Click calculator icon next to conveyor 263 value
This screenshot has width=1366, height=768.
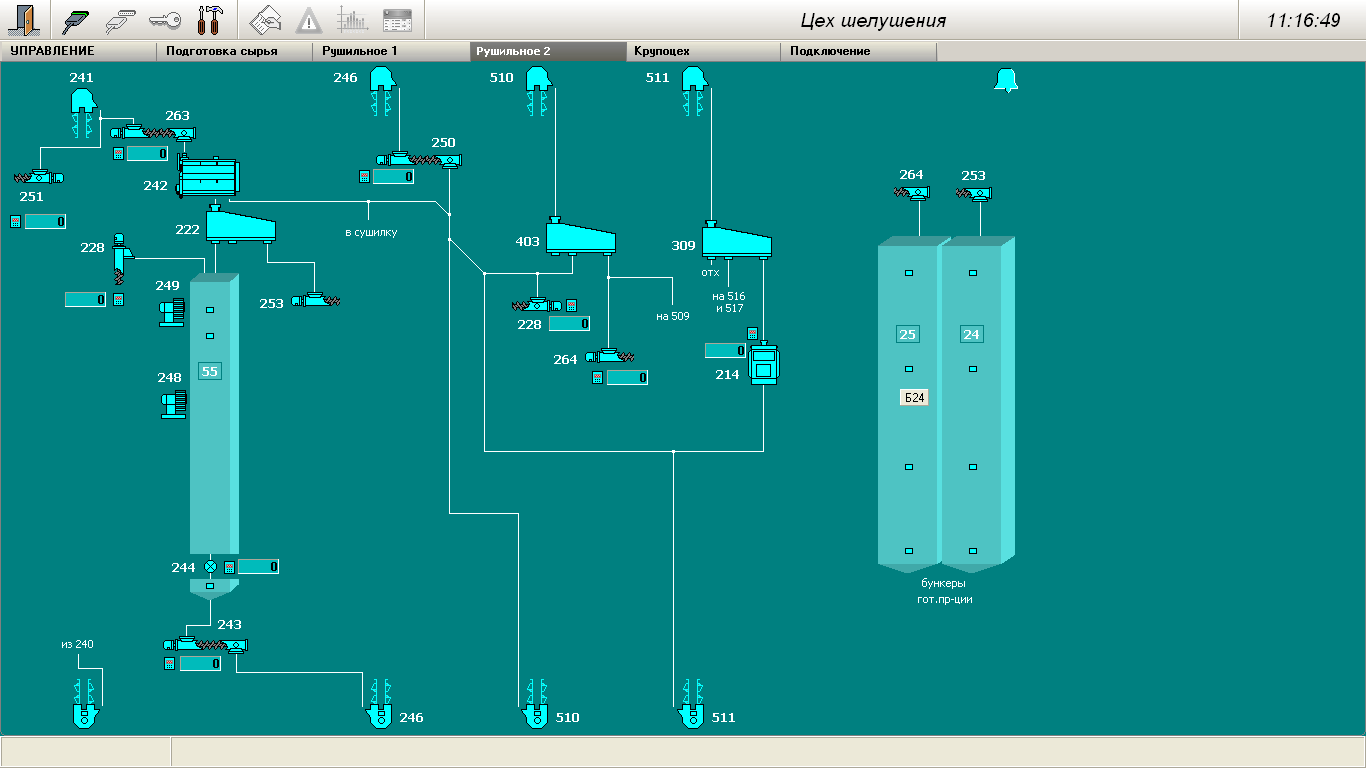click(118, 153)
